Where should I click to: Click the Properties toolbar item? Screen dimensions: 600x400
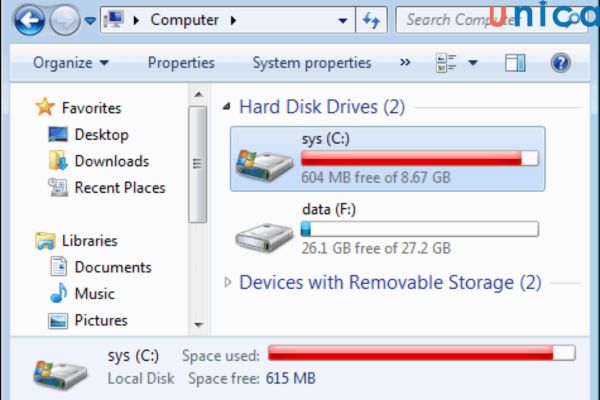[181, 63]
